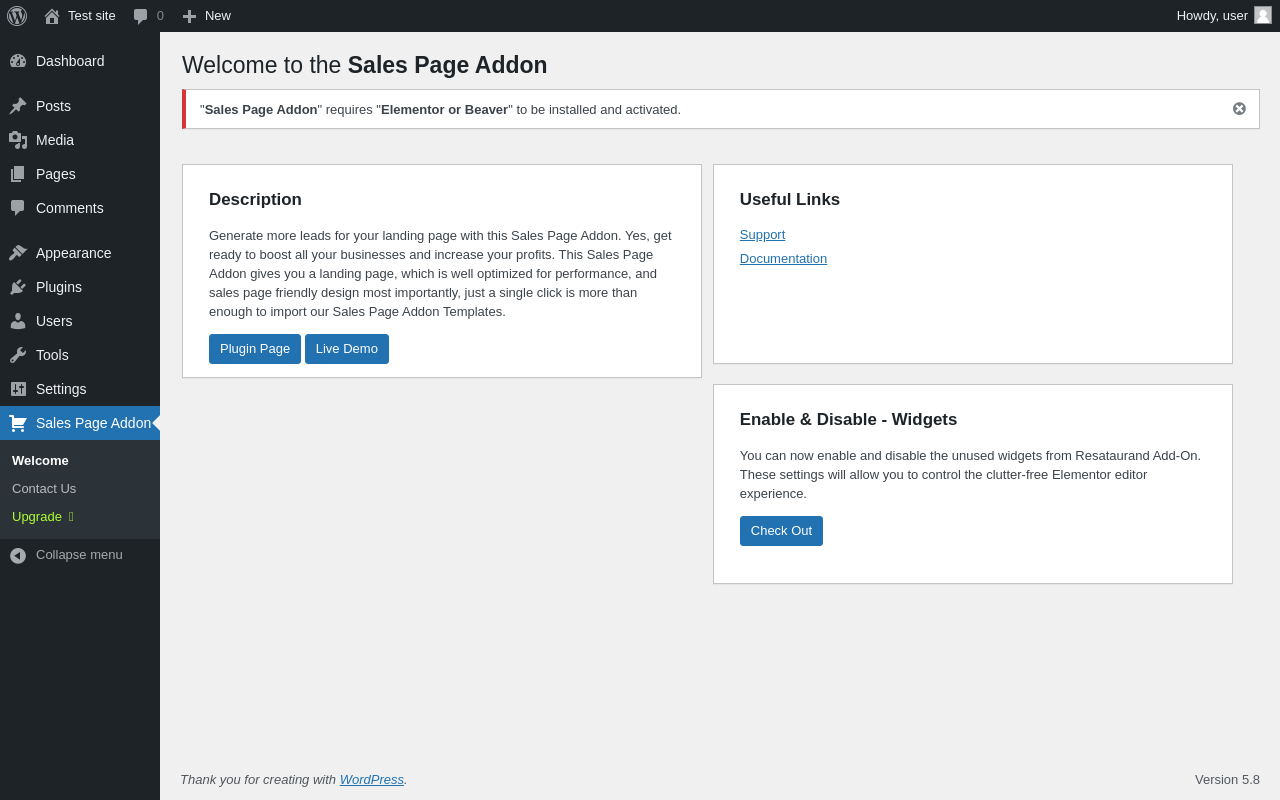This screenshot has height=800, width=1280.
Task: Click the Version 5.8 footer text
Action: coord(1227,780)
